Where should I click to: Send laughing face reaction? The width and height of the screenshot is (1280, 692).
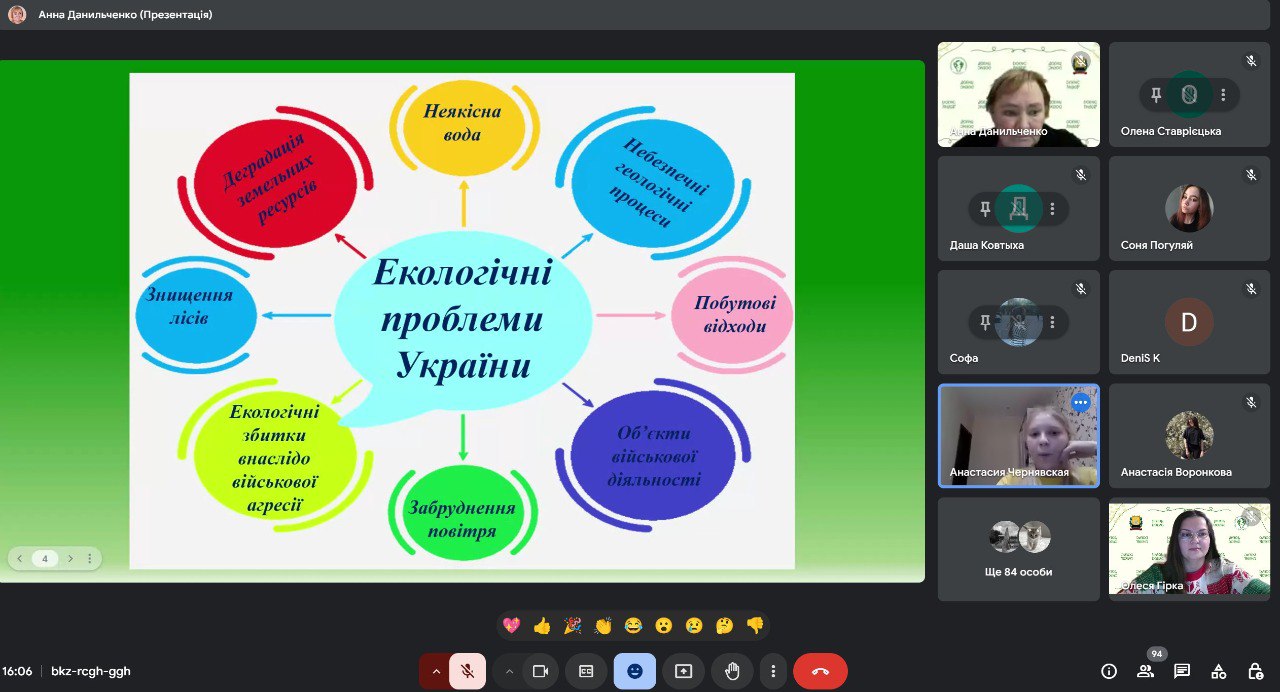633,626
